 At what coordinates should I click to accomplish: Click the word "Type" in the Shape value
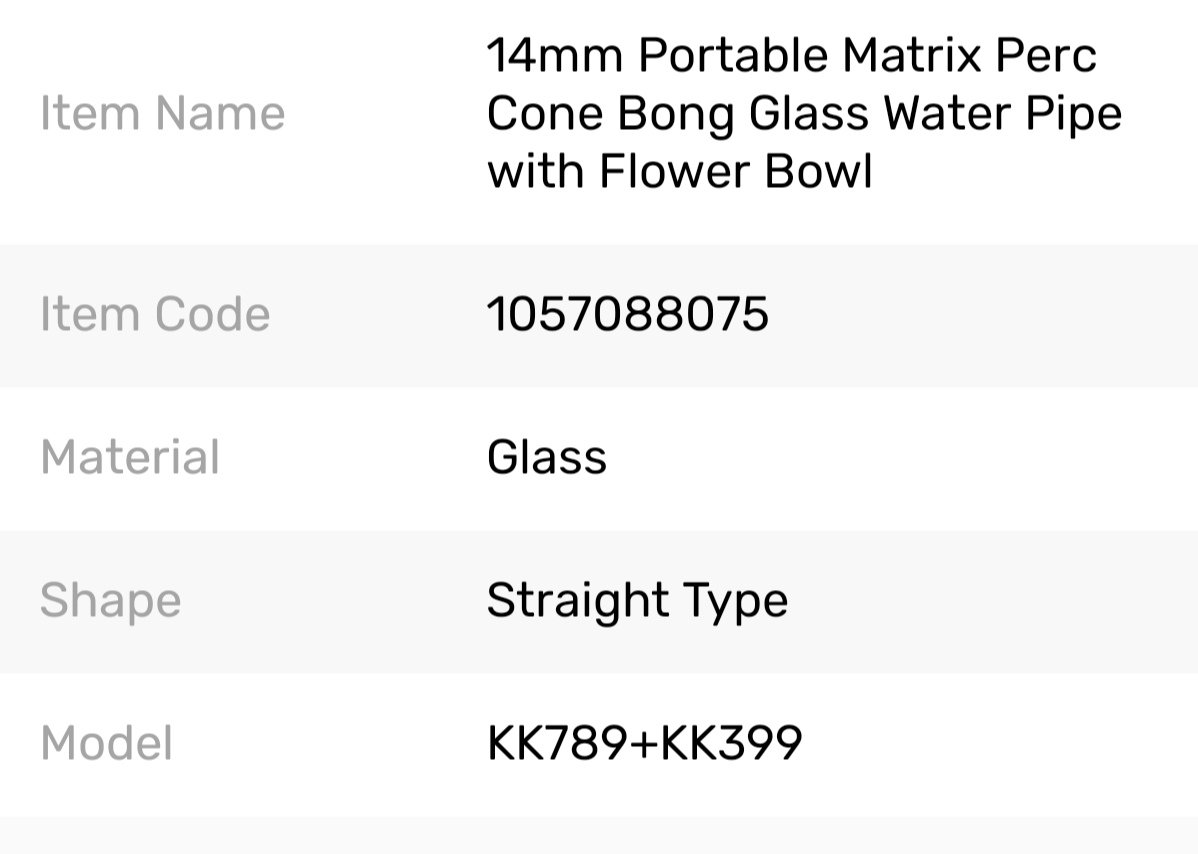[x=736, y=601]
